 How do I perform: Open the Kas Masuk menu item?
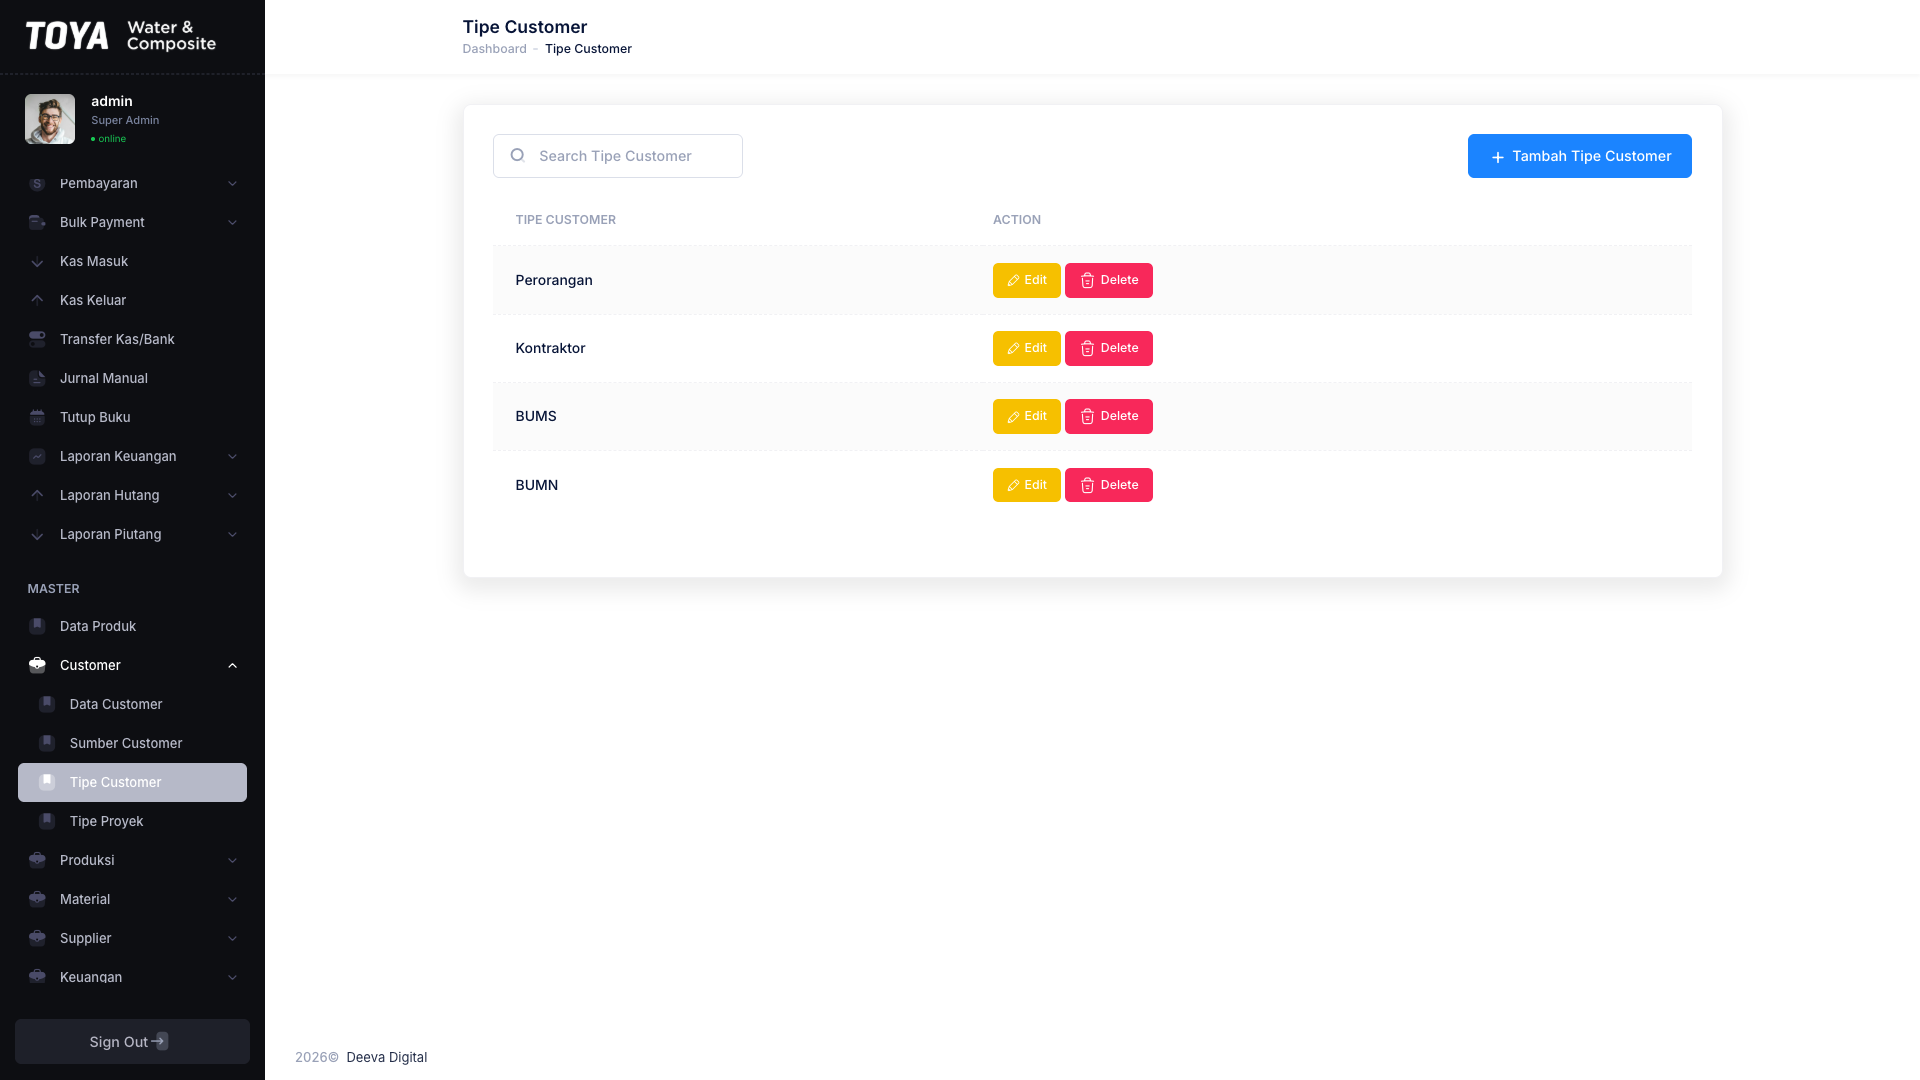click(x=132, y=261)
